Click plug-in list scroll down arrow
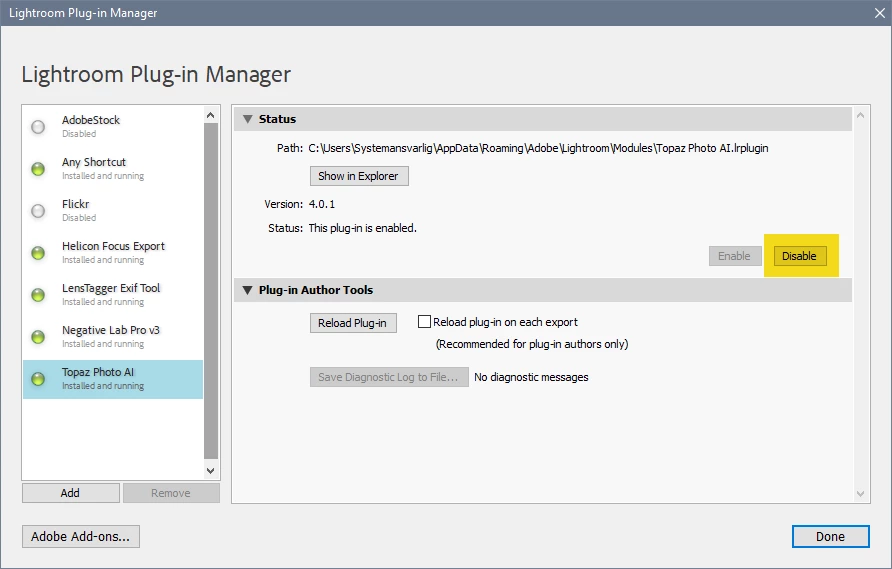Screen dimensions: 892x569 [x=211, y=471]
